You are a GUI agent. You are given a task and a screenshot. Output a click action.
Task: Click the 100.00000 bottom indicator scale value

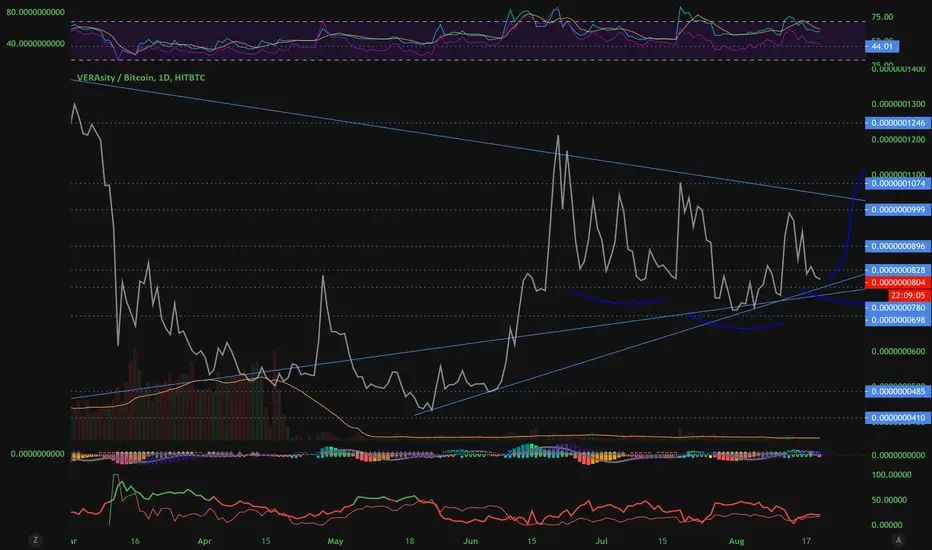pos(891,475)
